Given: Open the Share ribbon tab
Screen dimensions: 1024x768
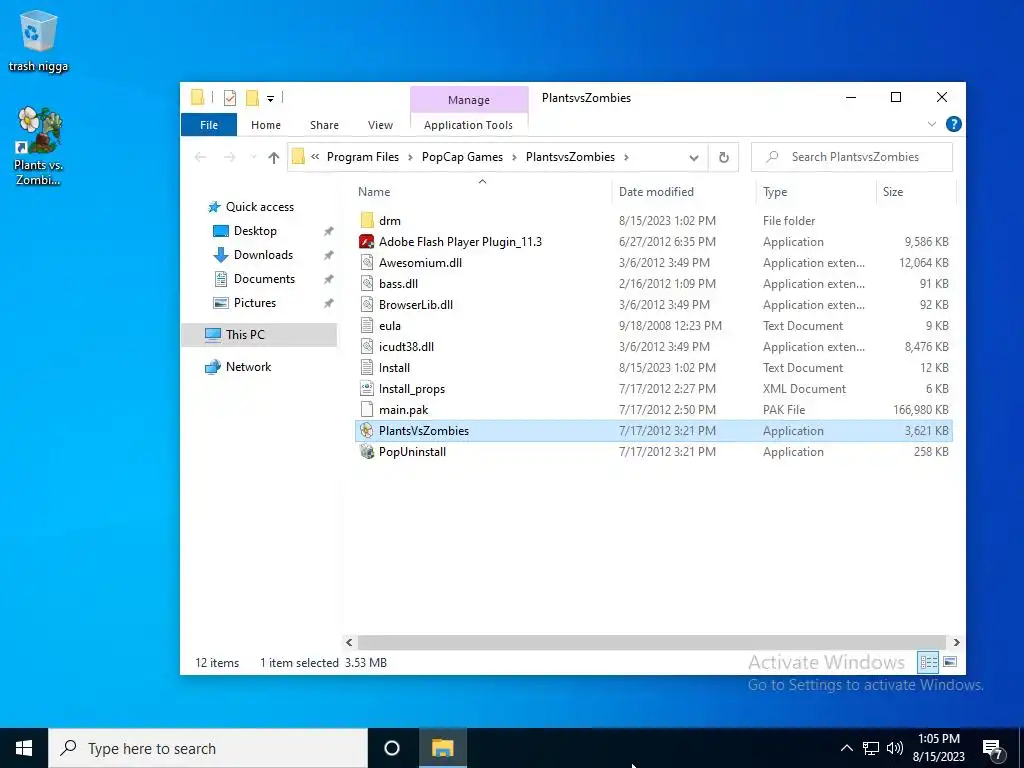Looking at the screenshot, I should (324, 125).
